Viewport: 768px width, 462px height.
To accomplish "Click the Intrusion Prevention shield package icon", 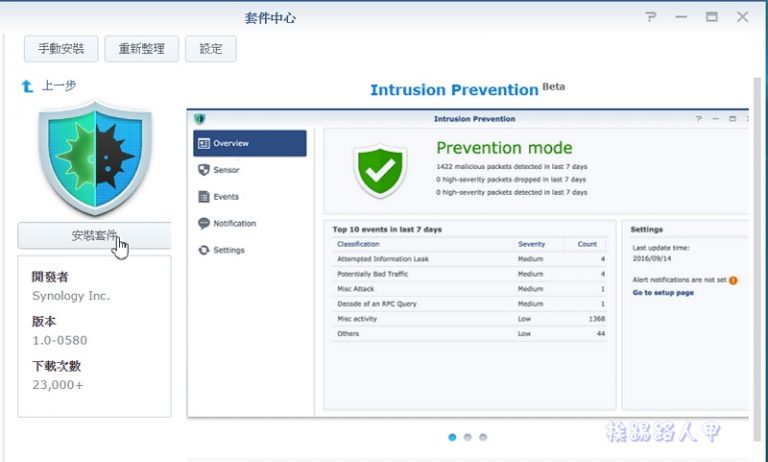I will pos(95,158).
